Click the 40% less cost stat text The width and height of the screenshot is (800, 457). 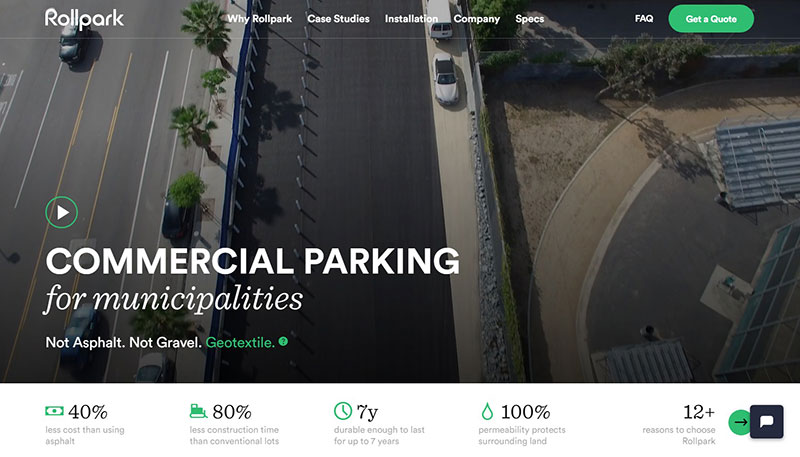(85, 425)
